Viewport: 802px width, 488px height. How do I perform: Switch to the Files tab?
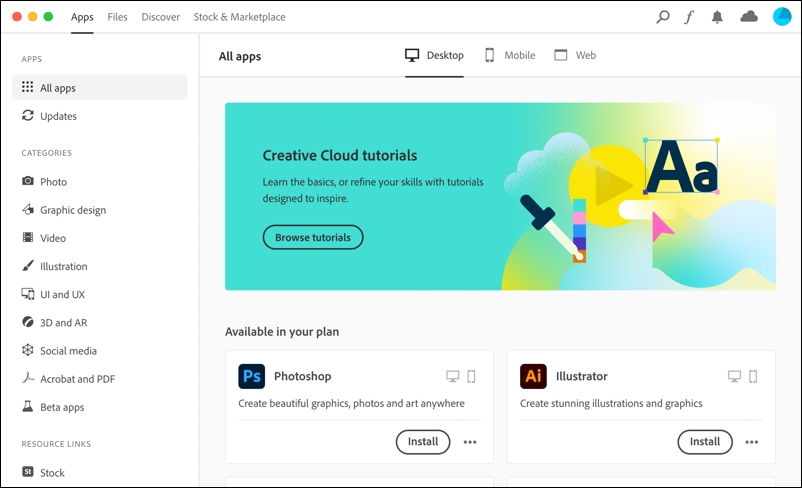(x=117, y=17)
